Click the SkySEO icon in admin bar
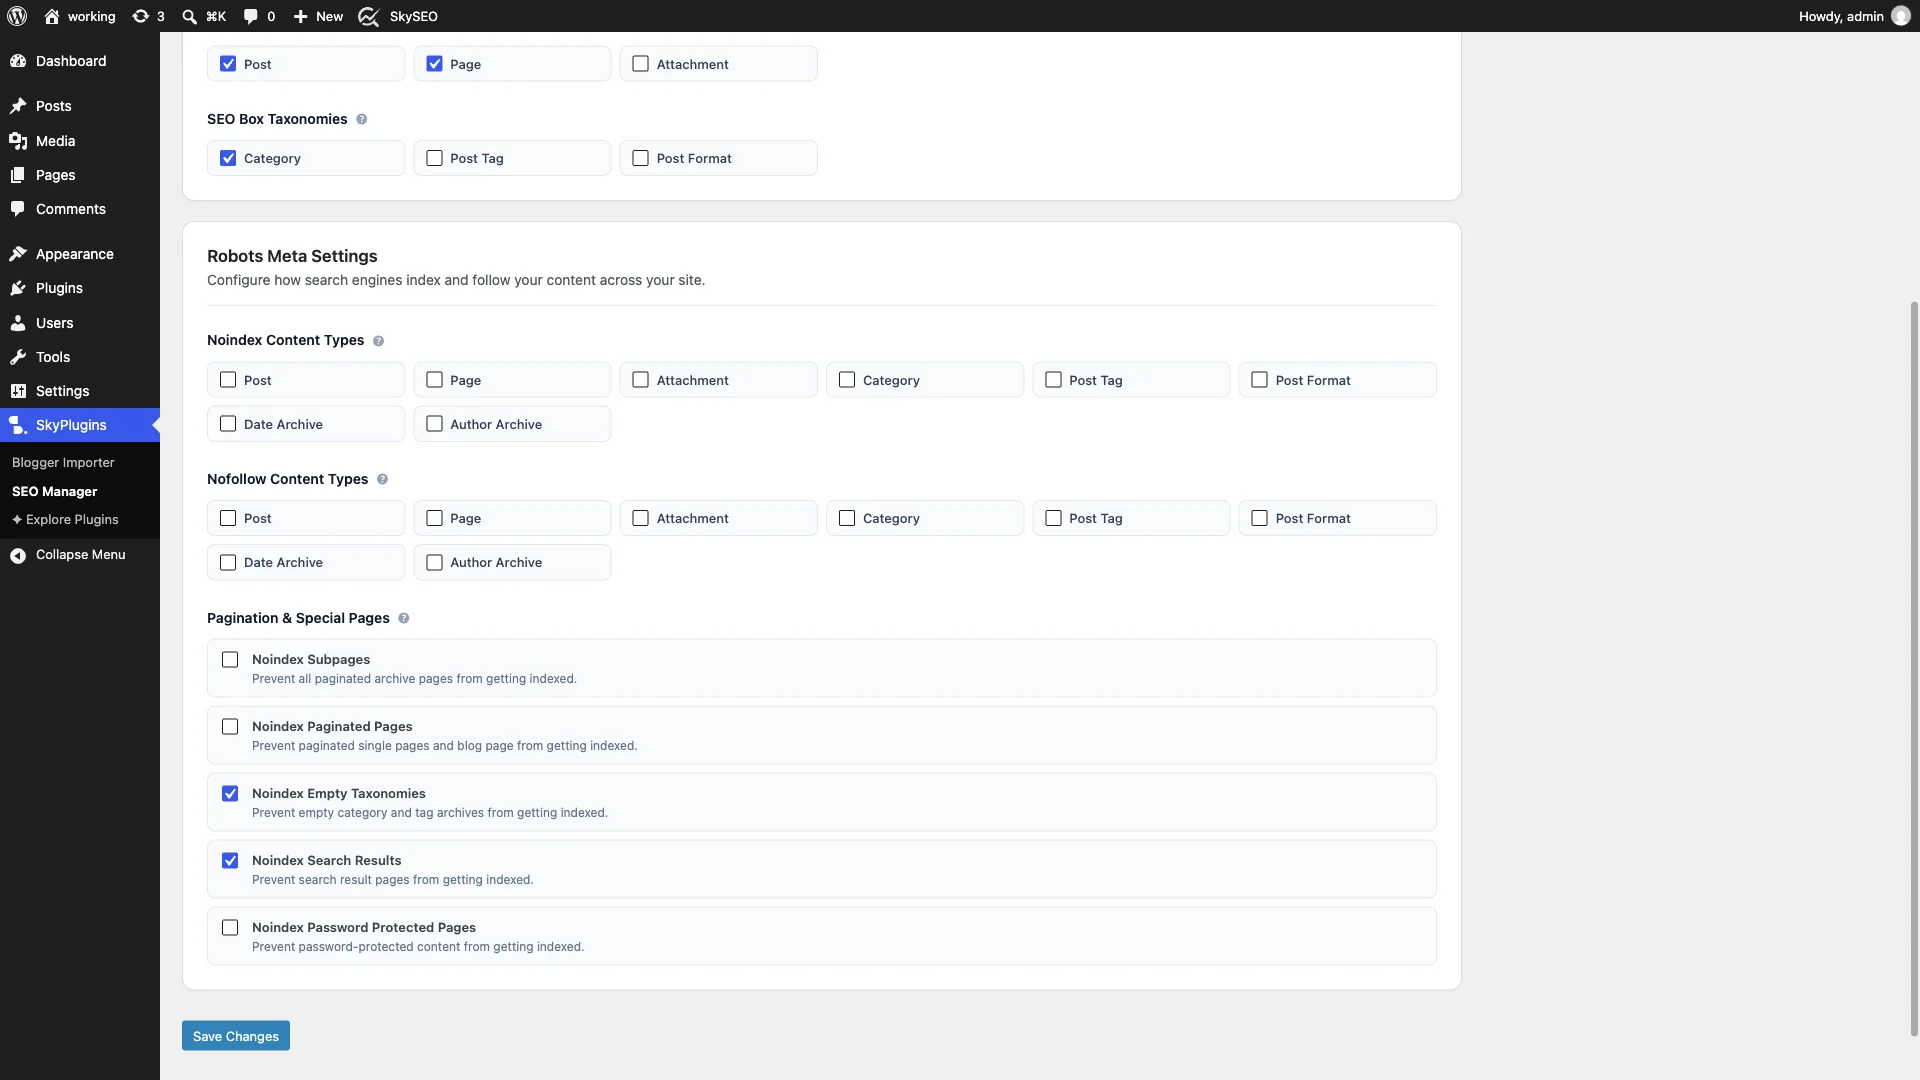 tap(369, 16)
